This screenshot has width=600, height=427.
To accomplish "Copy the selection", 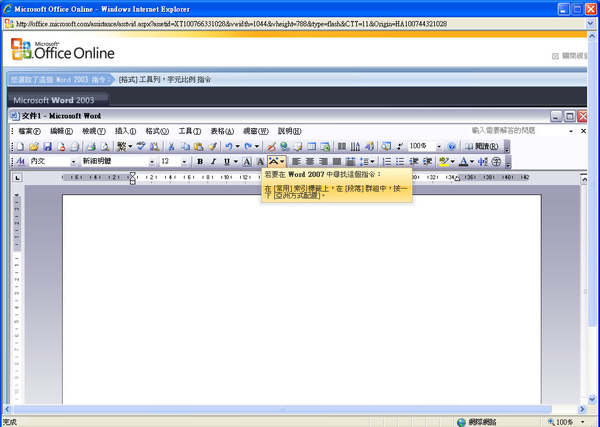I will pyautogui.click(x=185, y=147).
